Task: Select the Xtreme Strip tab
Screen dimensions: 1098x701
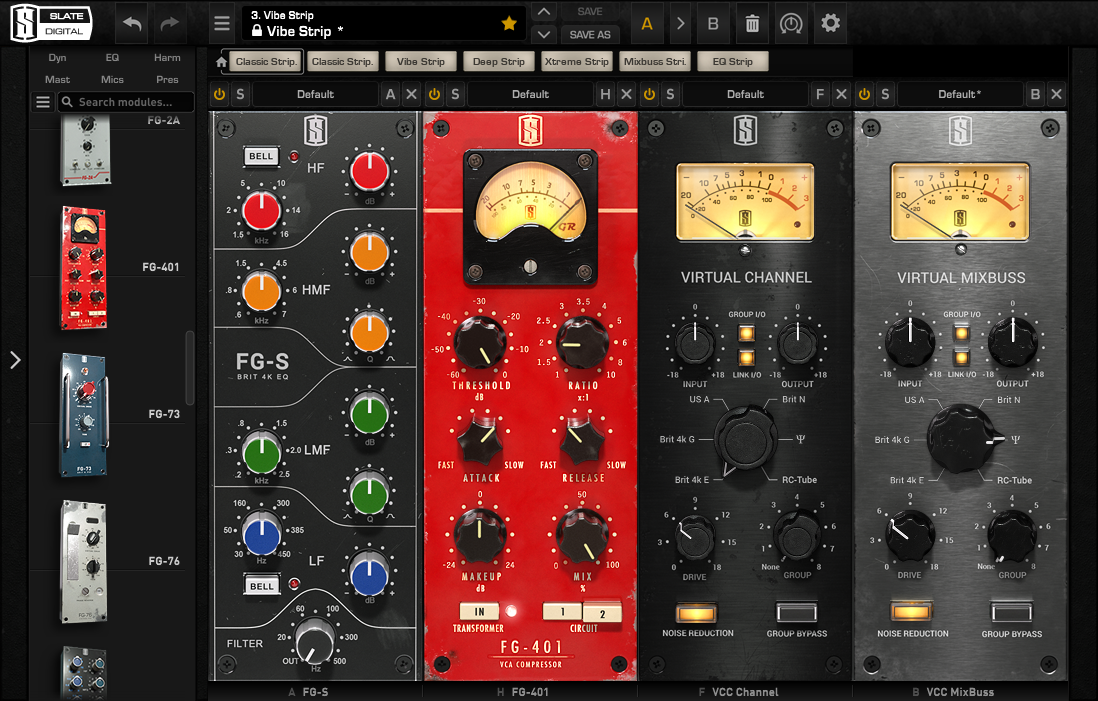Action: click(577, 62)
